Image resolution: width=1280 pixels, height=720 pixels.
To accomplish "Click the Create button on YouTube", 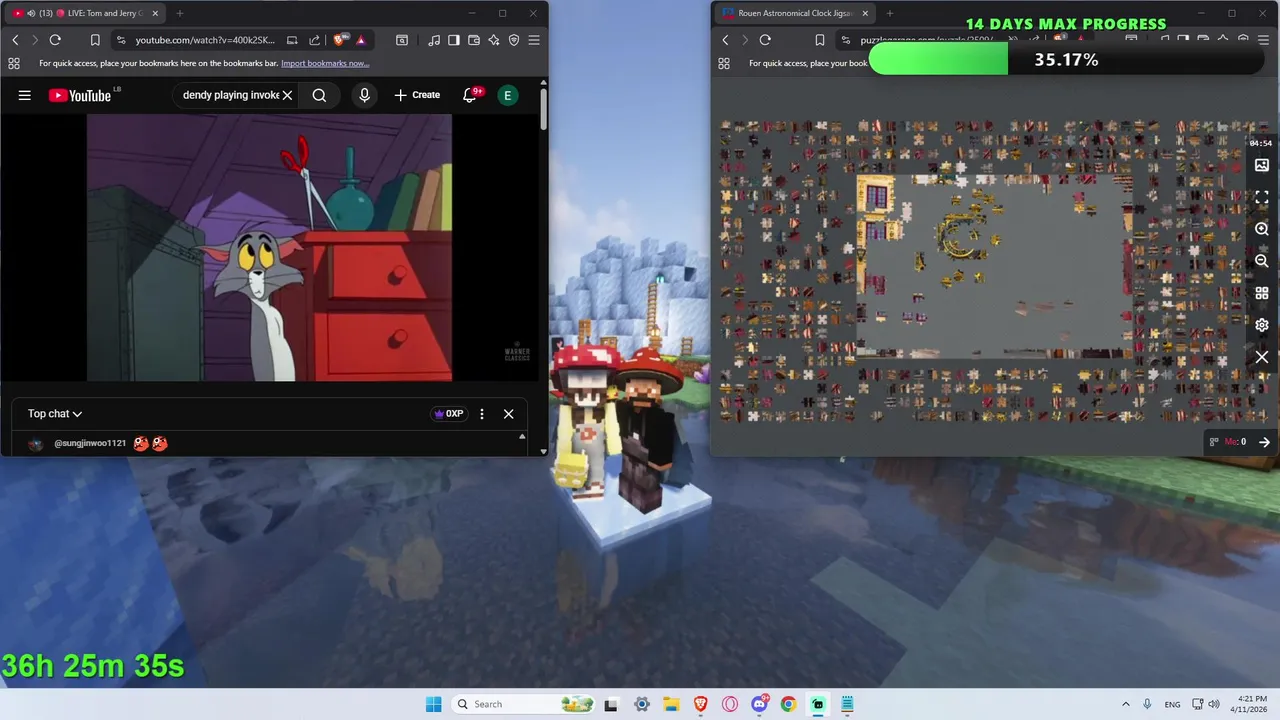I will click(x=417, y=95).
